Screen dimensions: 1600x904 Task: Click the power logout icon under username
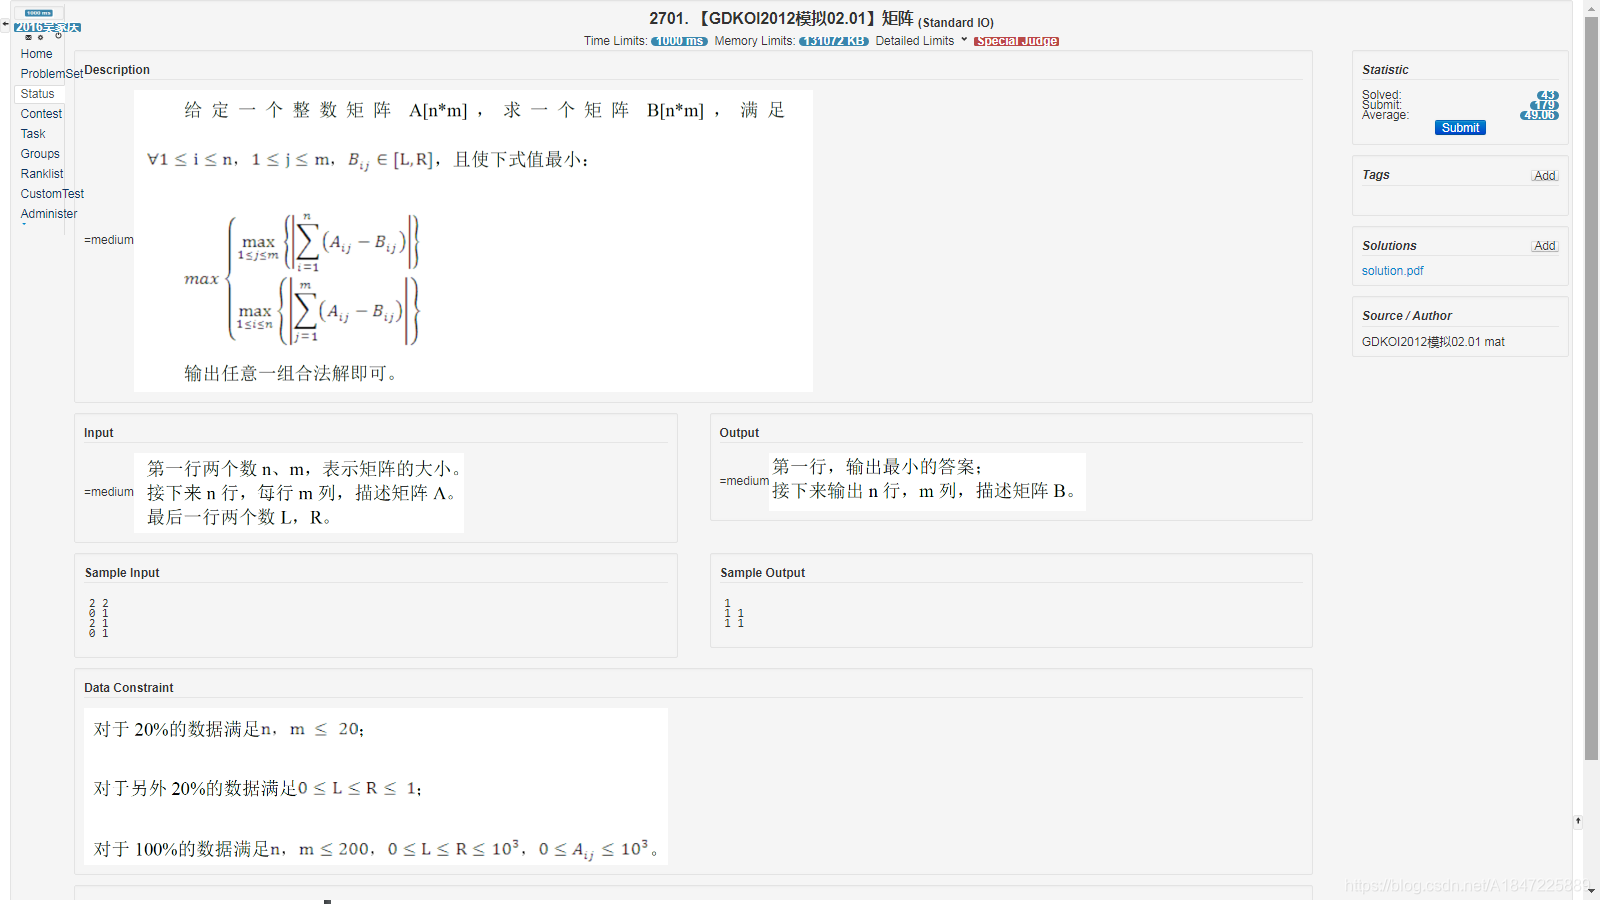[x=58, y=35]
